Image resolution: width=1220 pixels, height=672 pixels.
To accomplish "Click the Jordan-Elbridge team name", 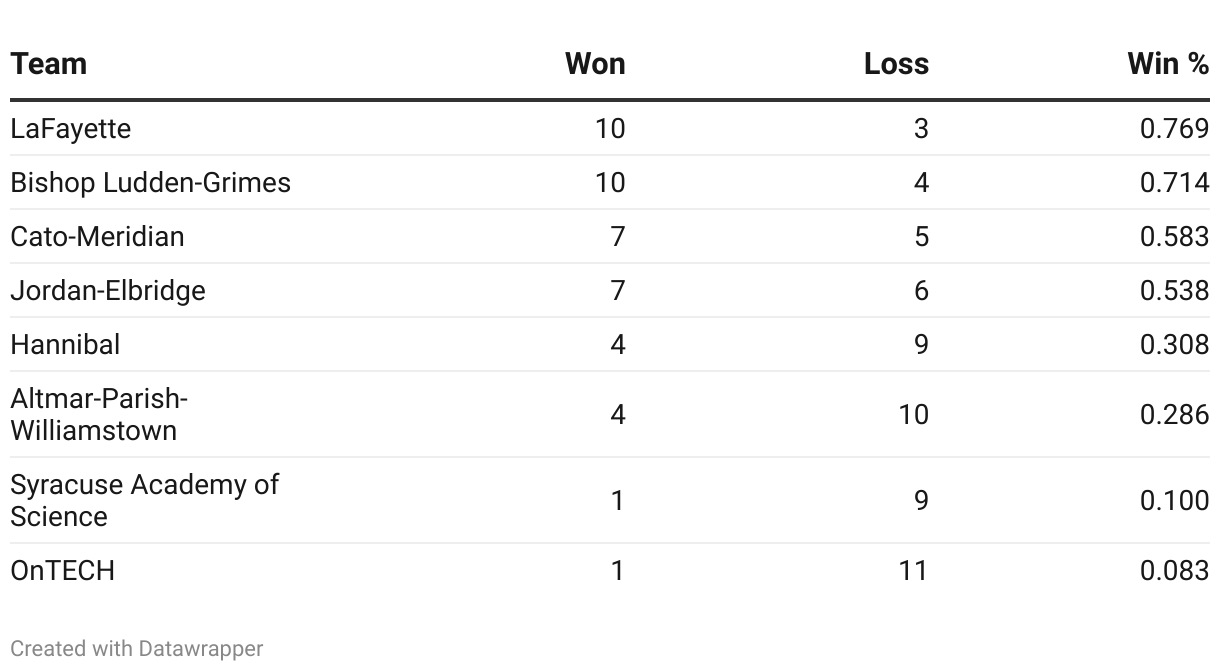I will tap(108, 291).
